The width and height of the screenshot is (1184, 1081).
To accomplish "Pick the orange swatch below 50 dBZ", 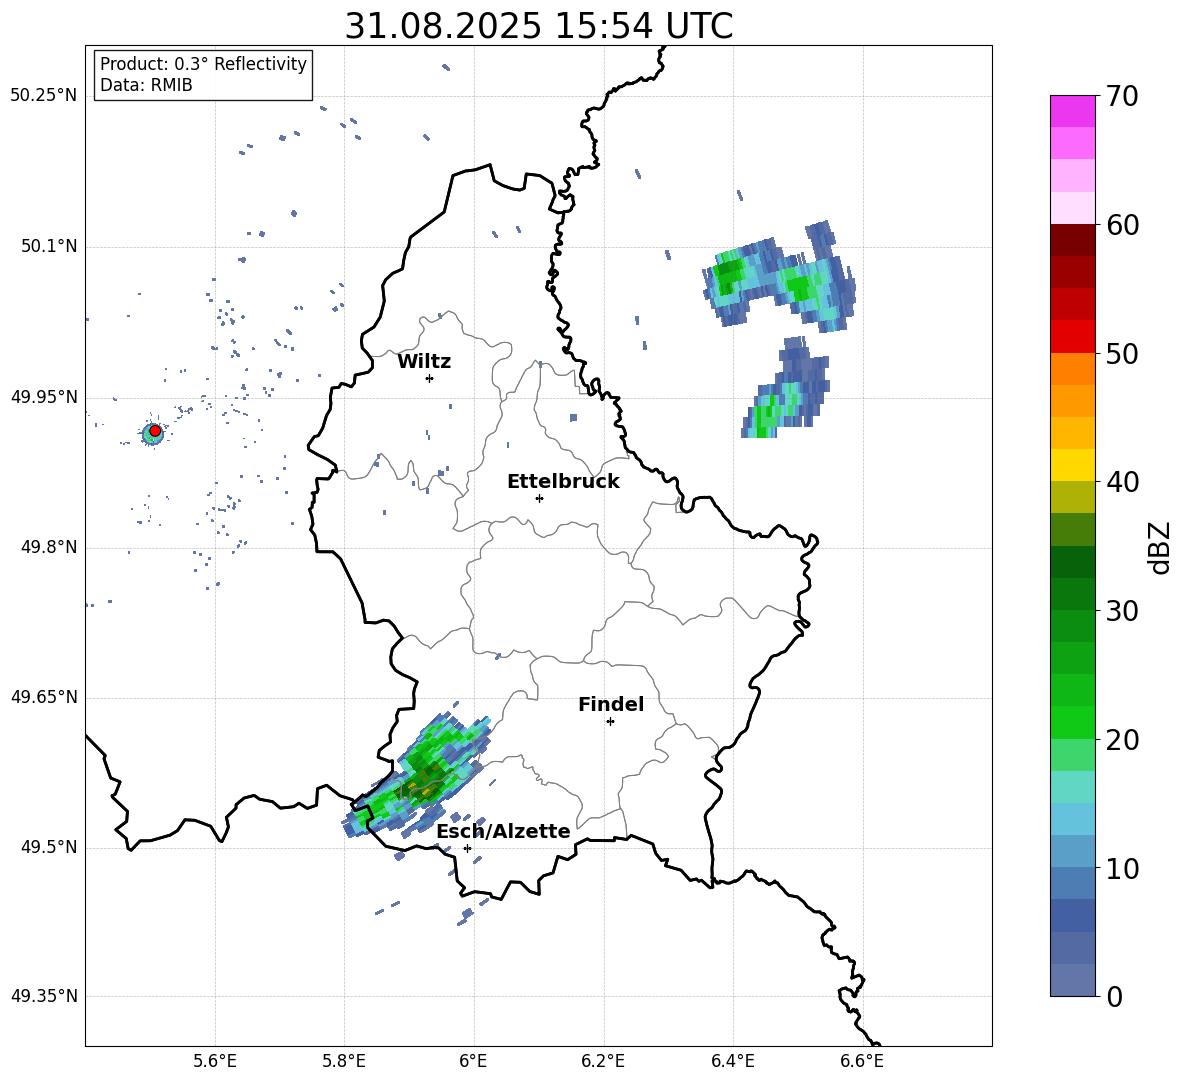I will [x=1072, y=369].
